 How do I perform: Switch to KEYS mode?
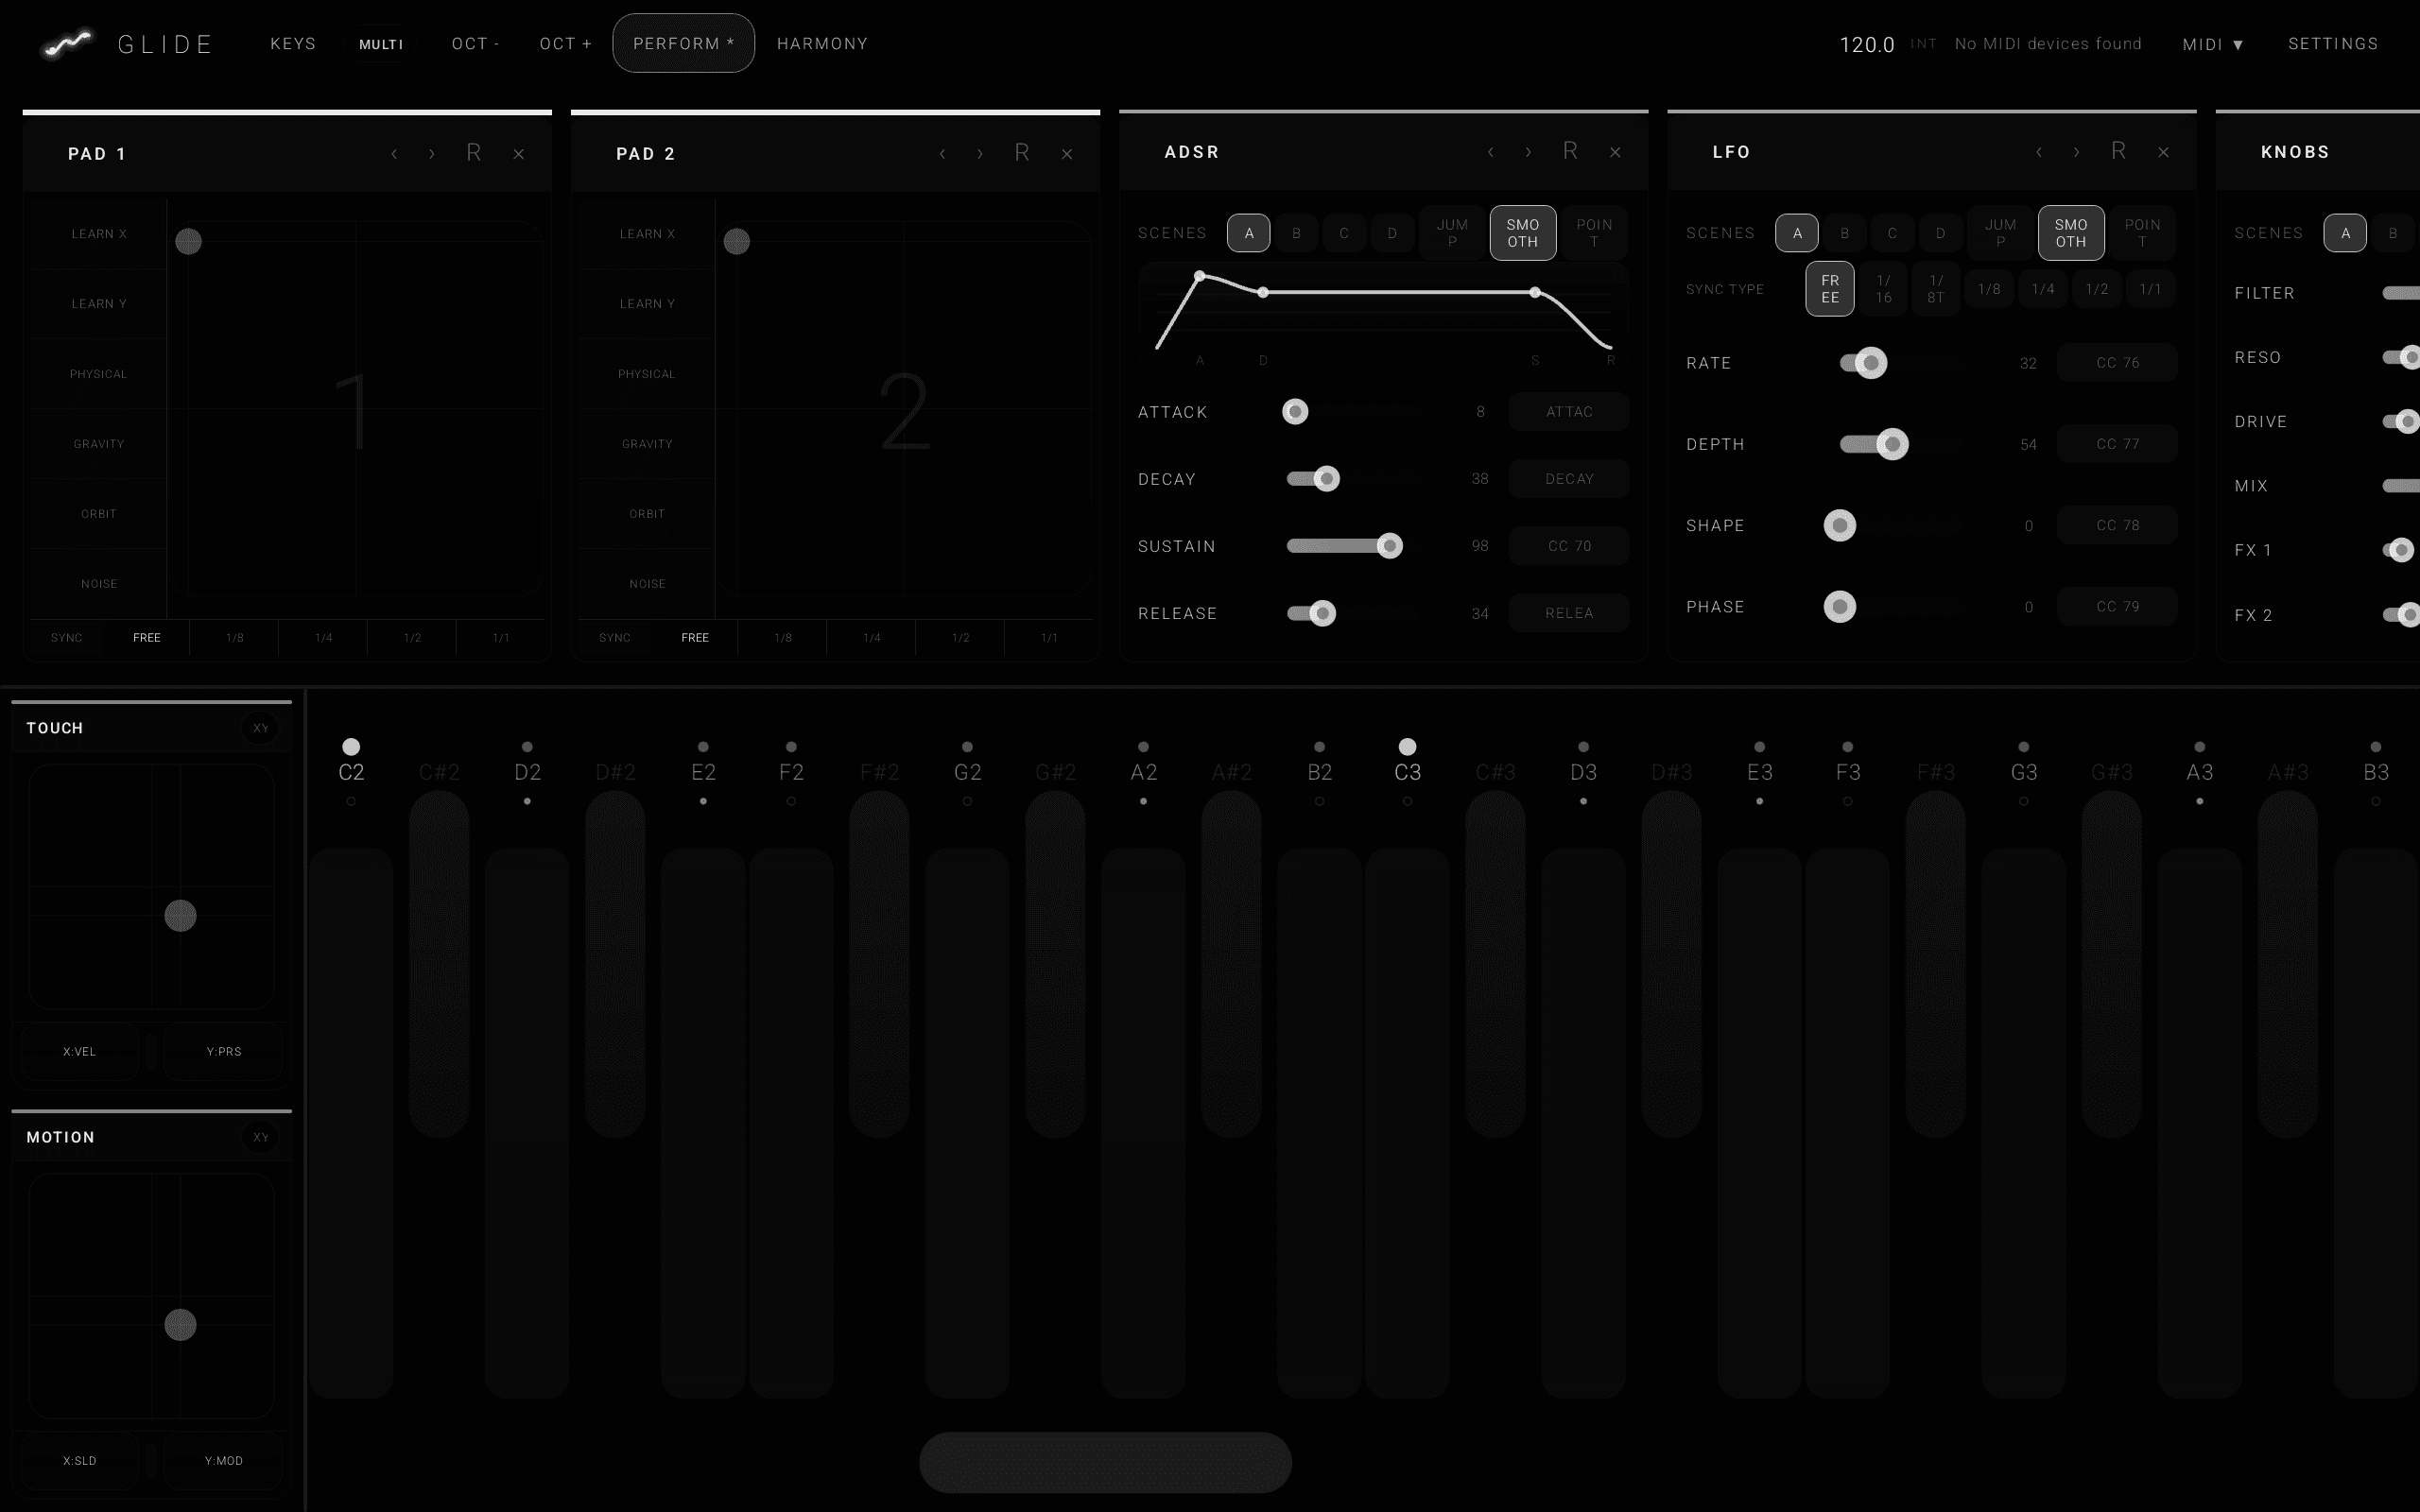click(x=293, y=44)
